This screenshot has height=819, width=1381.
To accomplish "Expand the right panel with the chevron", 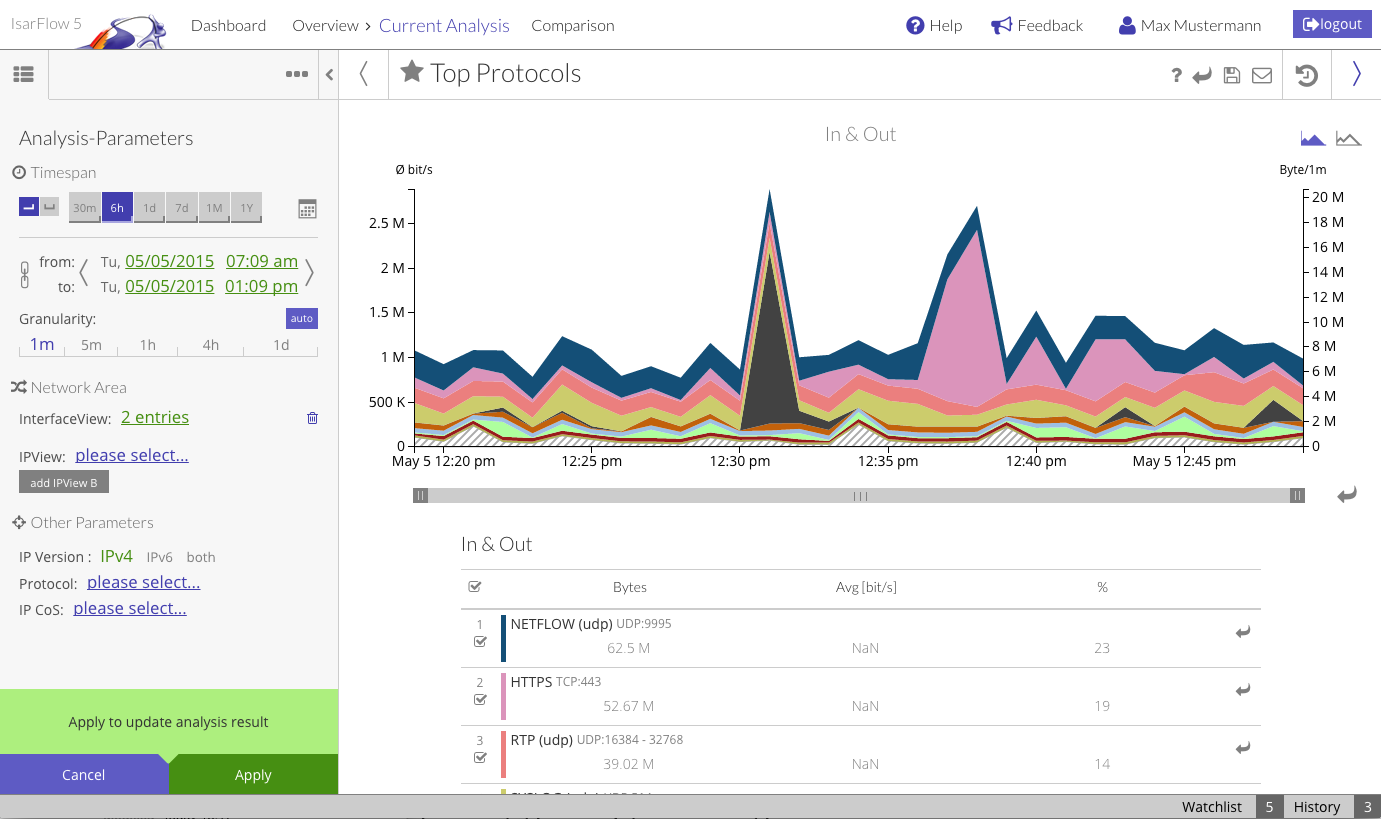I will click(1357, 74).
